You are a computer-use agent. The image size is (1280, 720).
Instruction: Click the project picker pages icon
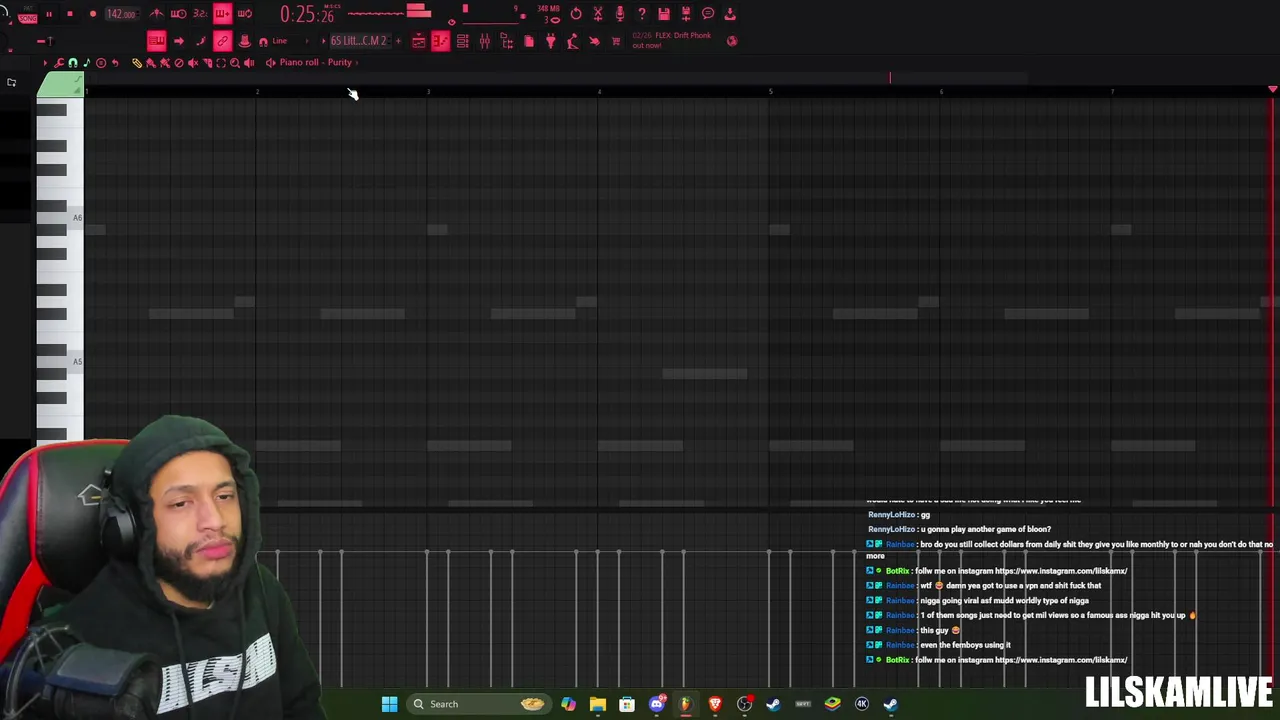[529, 41]
